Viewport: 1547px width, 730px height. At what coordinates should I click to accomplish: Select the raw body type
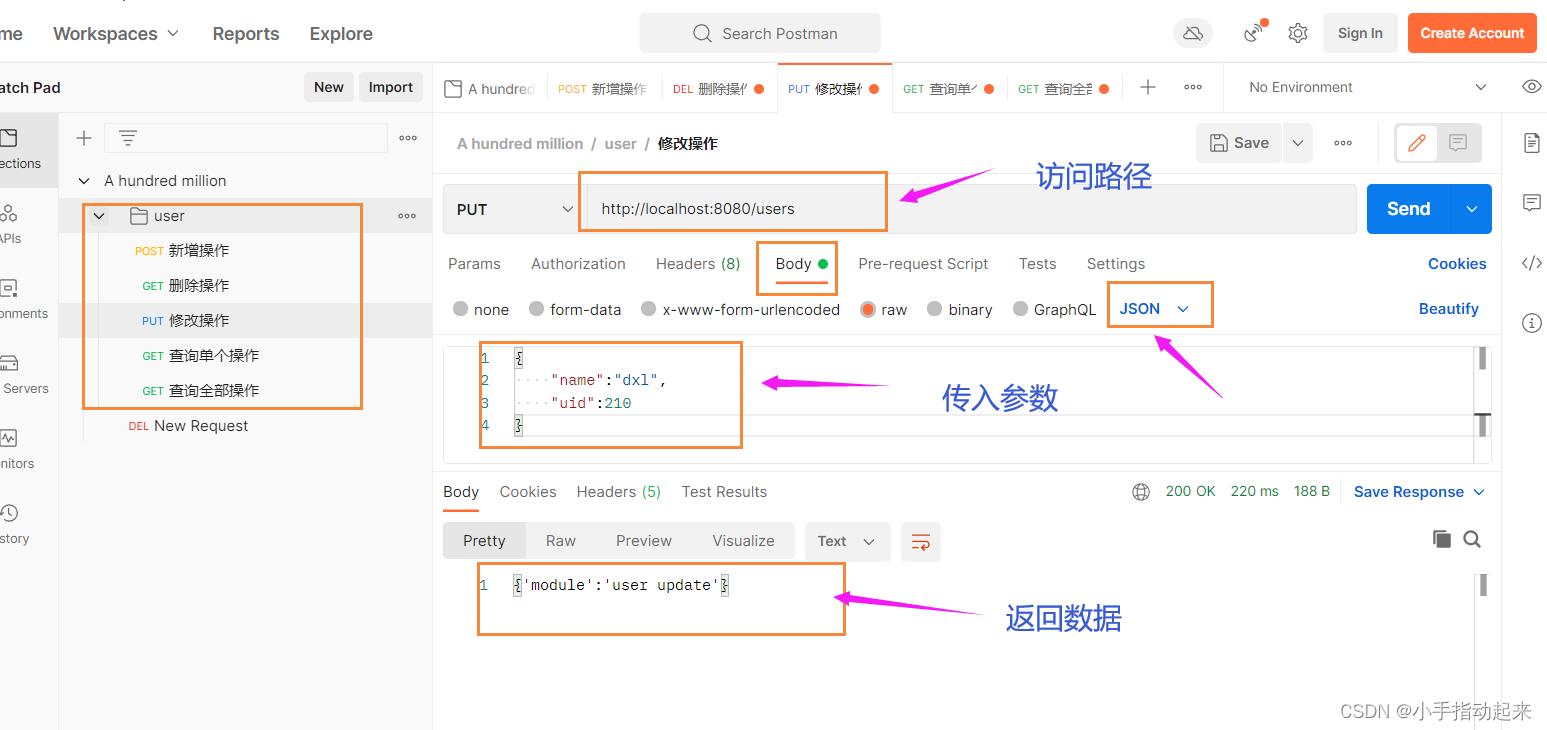[x=884, y=309]
